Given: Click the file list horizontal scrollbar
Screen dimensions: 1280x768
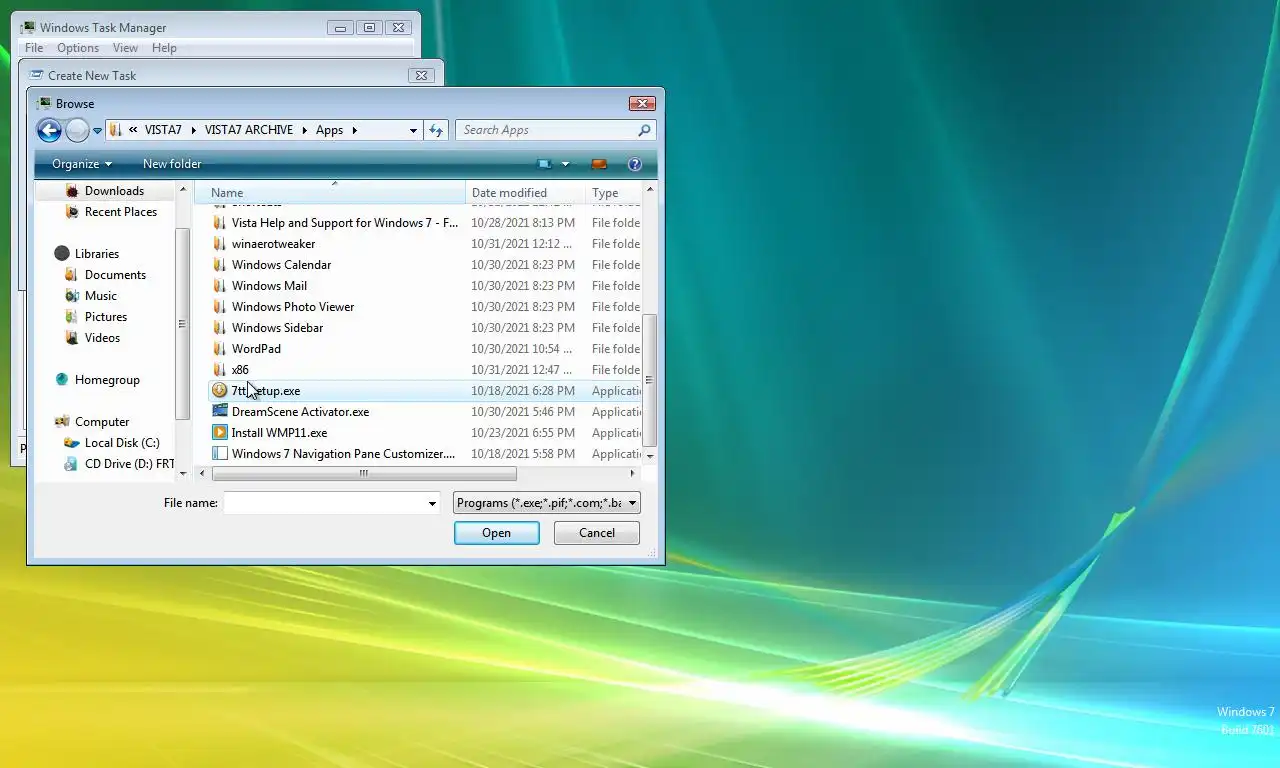Looking at the screenshot, I should click(364, 474).
